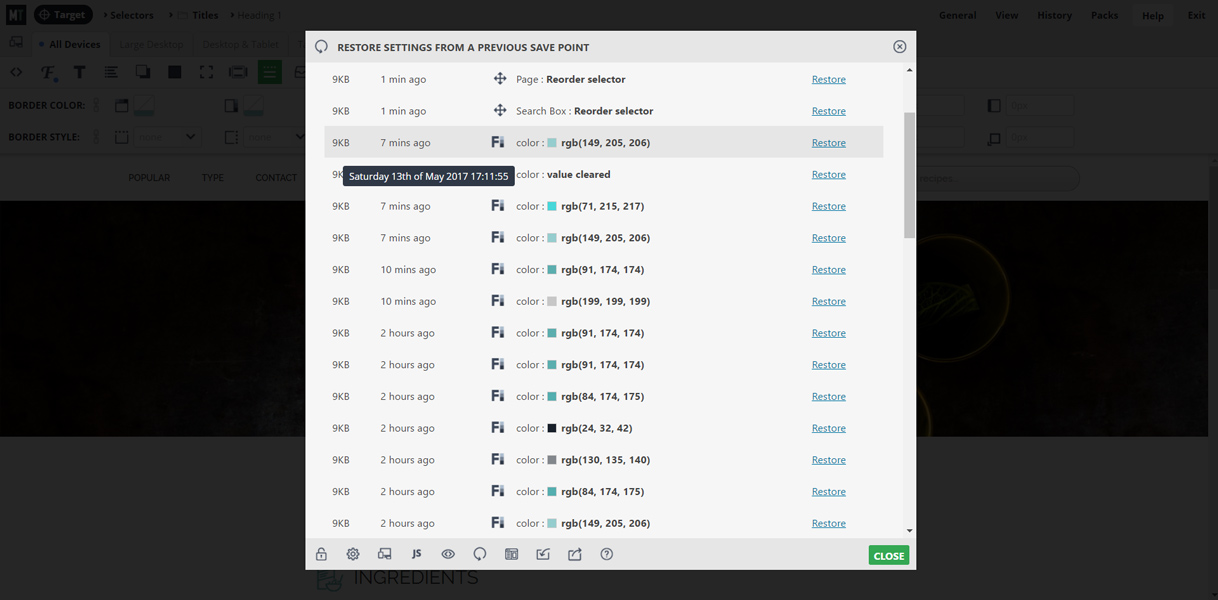This screenshot has width=1218, height=600.
Task: Click the dark swatch next to rgb(24, 32, 42)
Action: pyautogui.click(x=551, y=428)
